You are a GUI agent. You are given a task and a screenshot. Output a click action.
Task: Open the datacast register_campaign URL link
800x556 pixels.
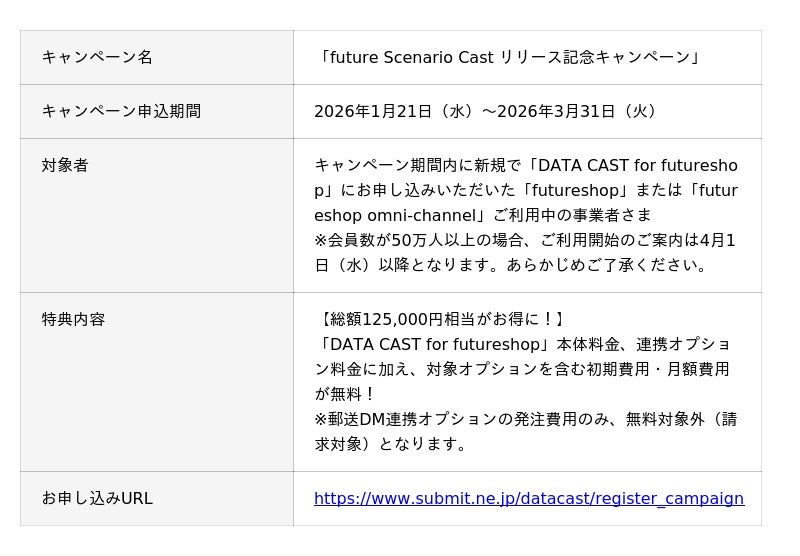[x=528, y=498]
